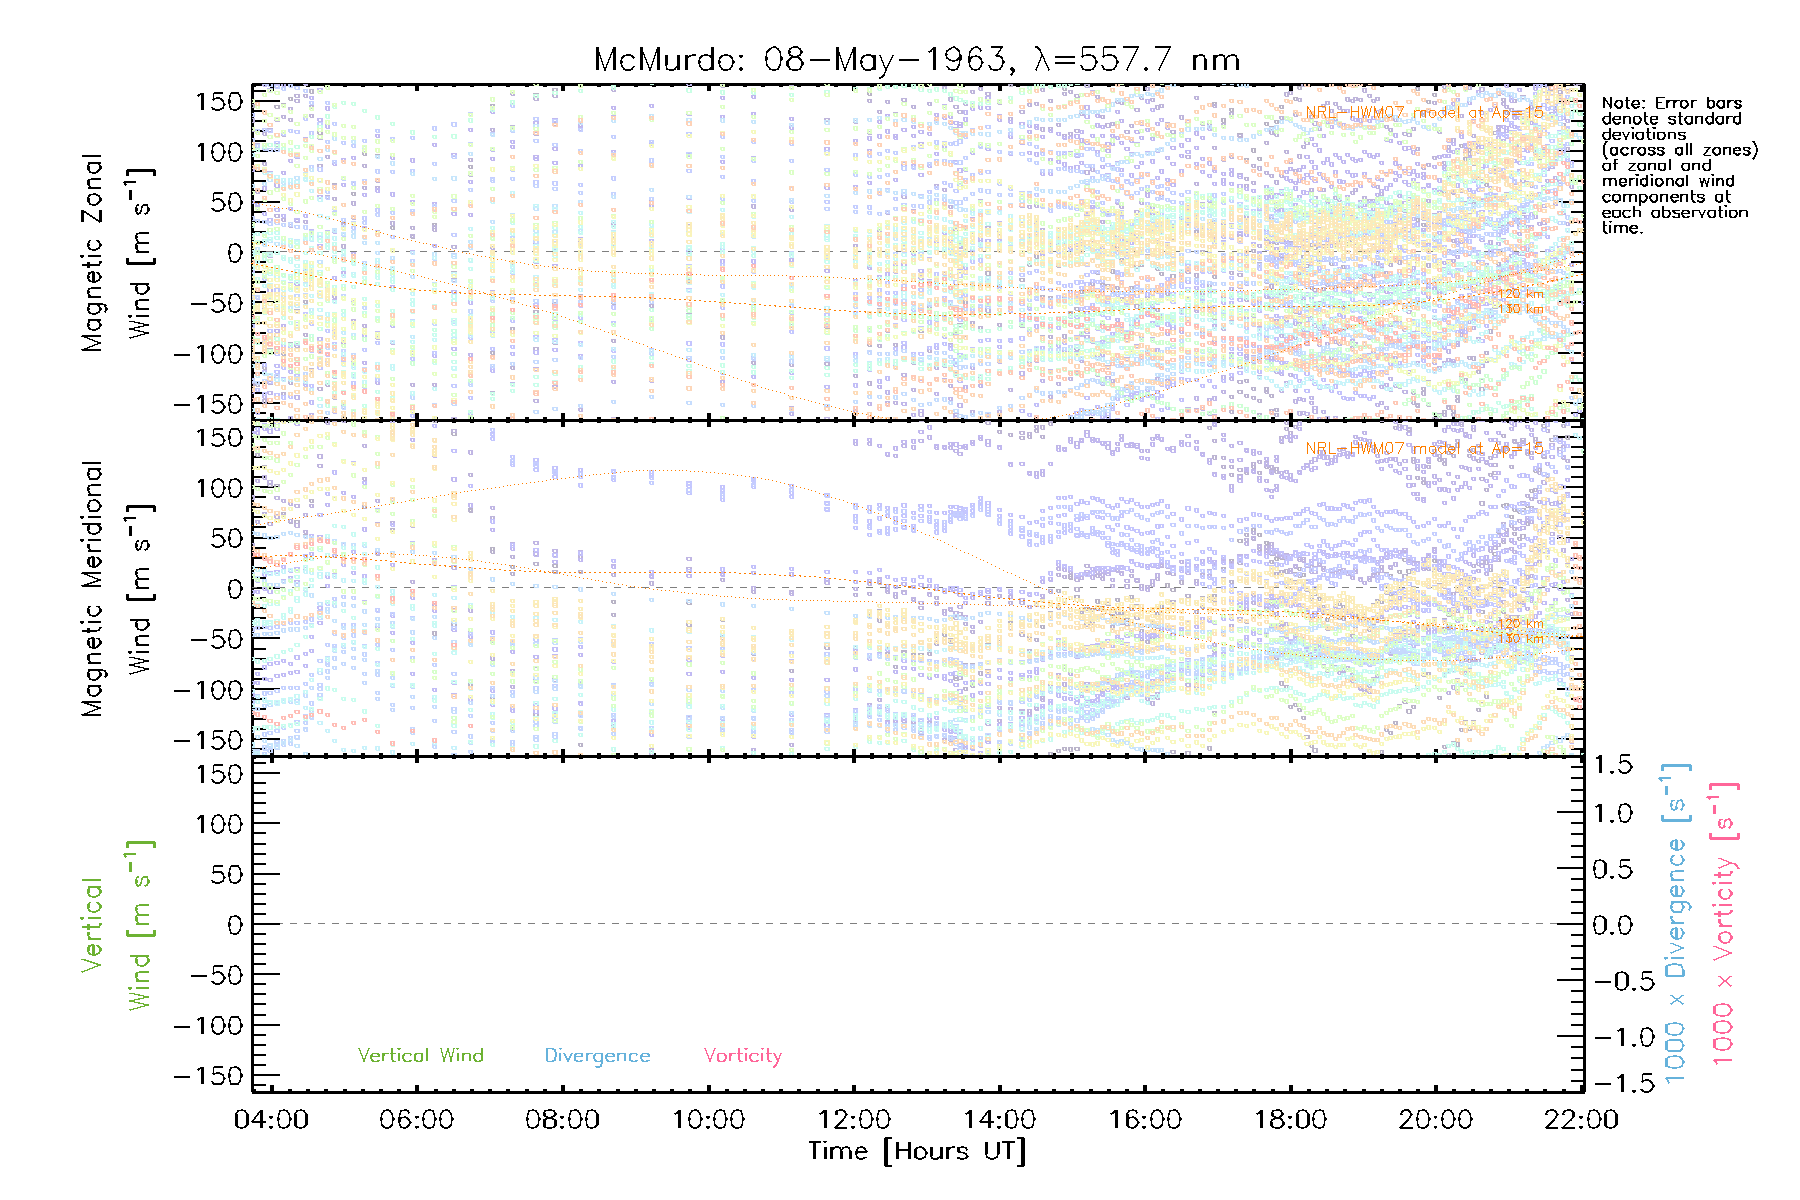The image size is (1800, 1200).
Task: Click the 1000 × Divergence right axis title
Action: (1676, 924)
